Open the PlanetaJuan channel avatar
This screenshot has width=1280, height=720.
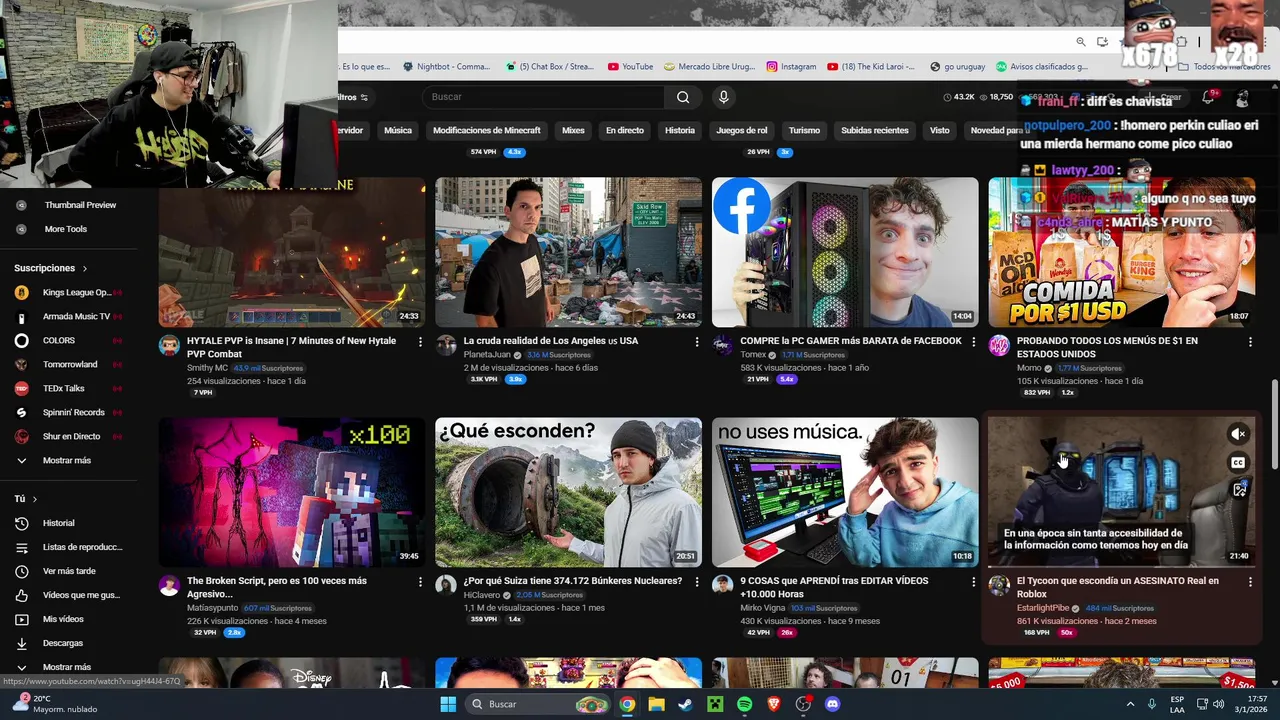[x=446, y=346]
